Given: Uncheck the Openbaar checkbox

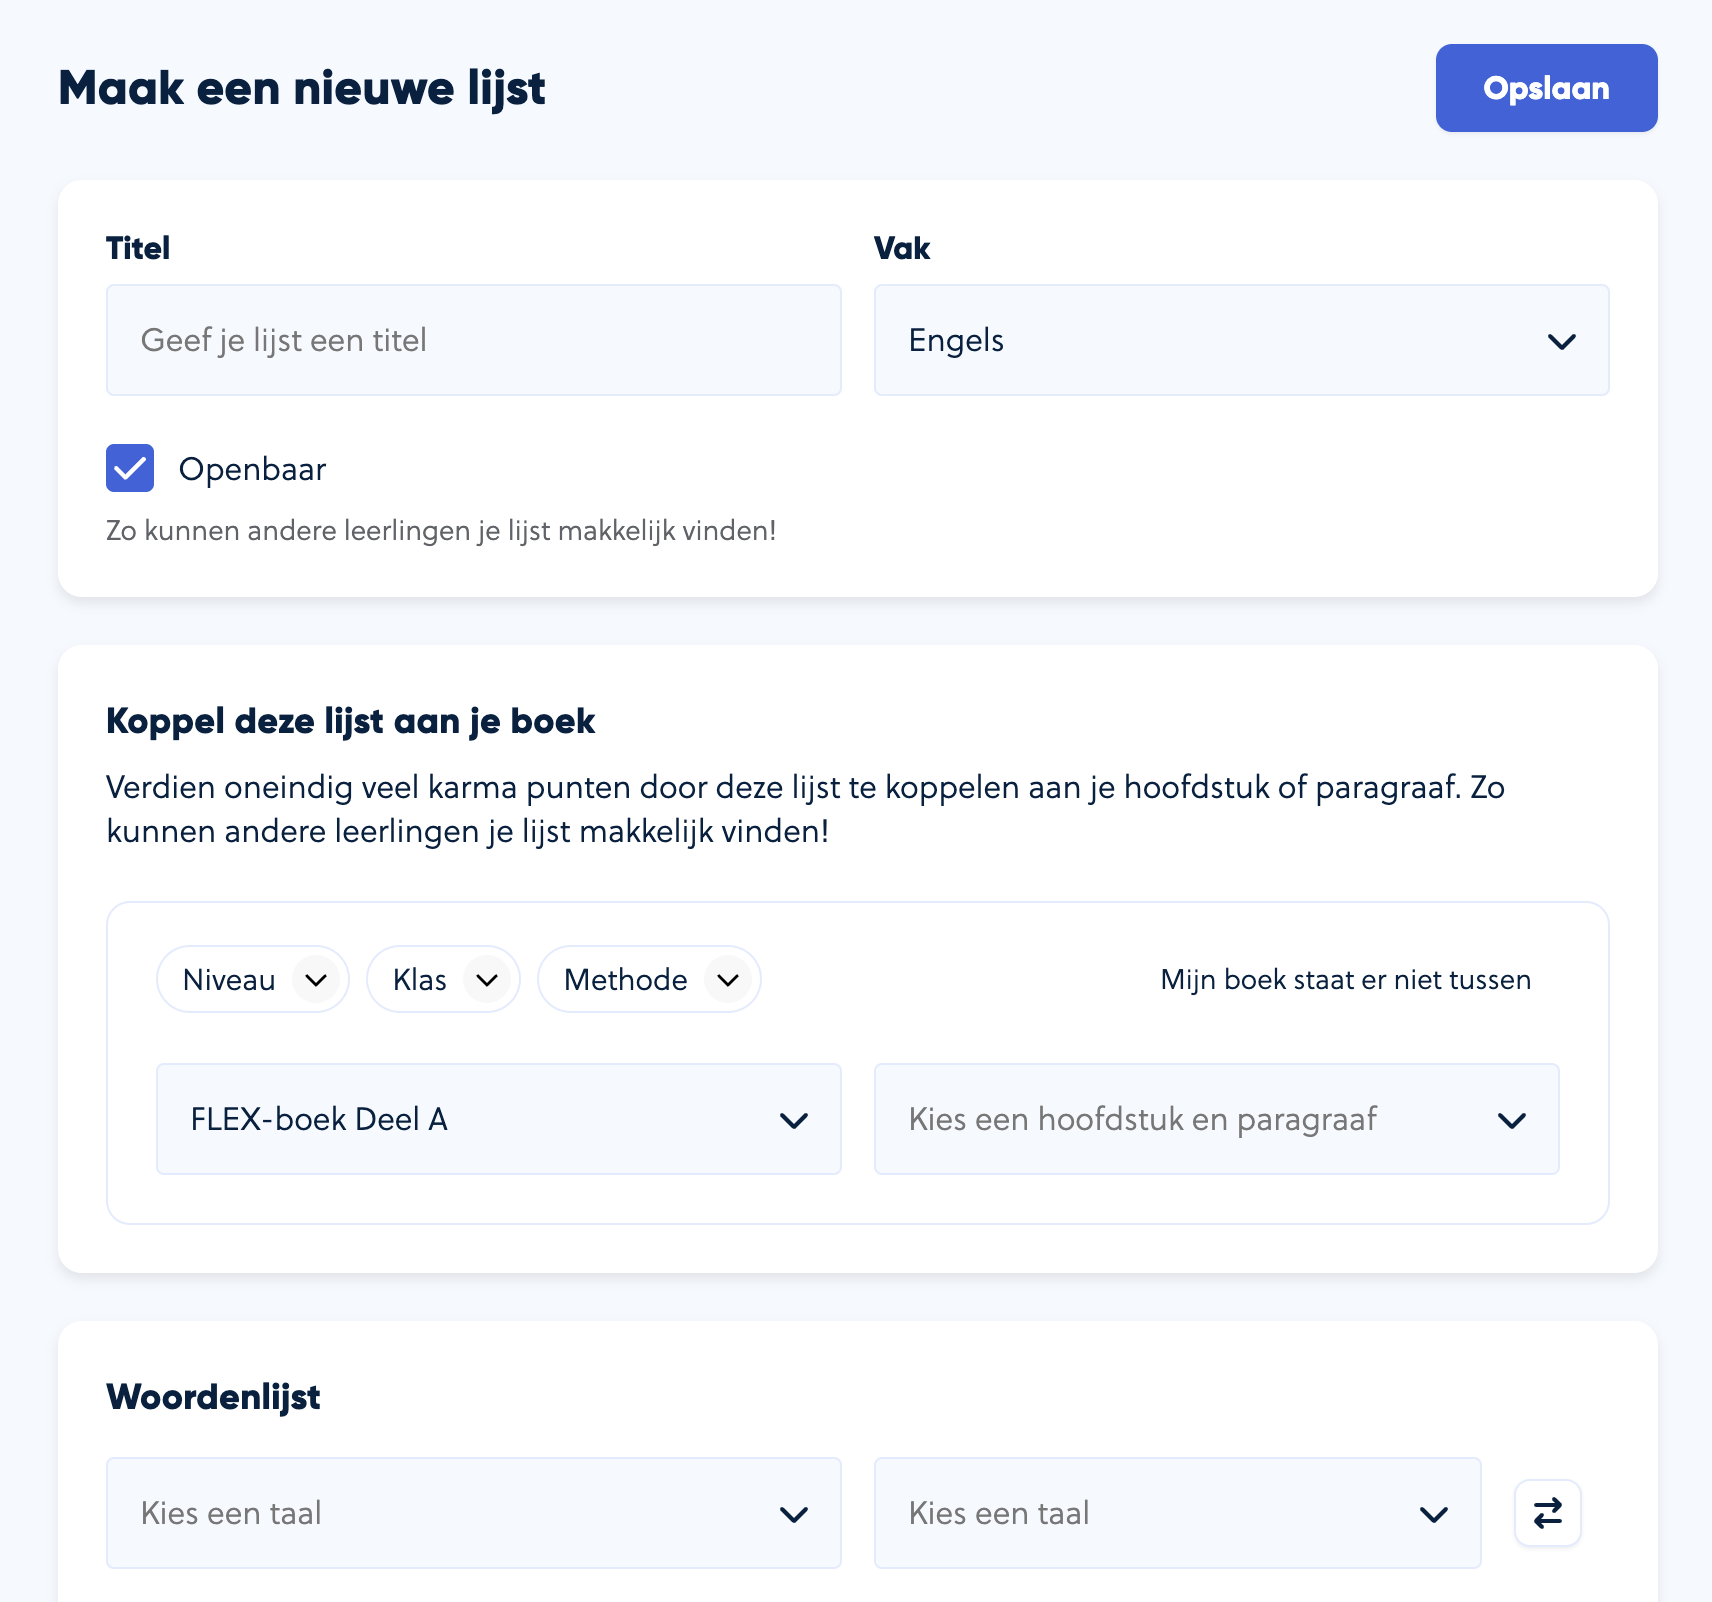Looking at the screenshot, I should [x=130, y=468].
